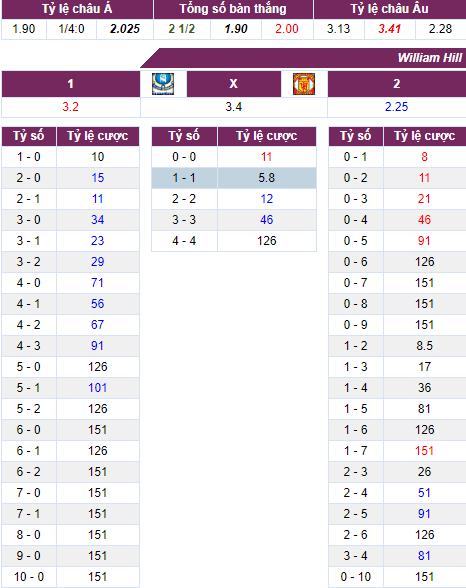
Task: Select the highlighted 1 - 1 score row
Action: (234, 178)
